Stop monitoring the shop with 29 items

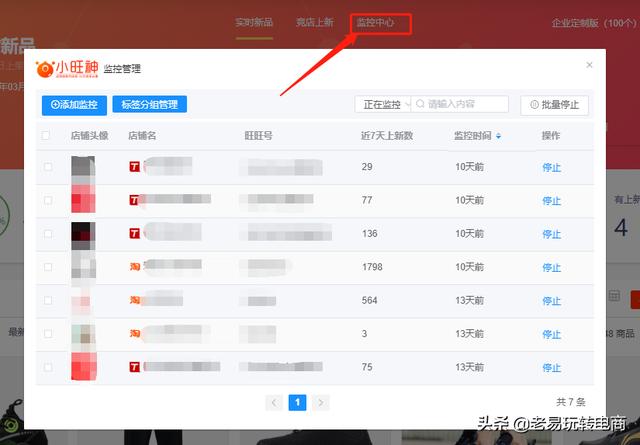[551, 167]
